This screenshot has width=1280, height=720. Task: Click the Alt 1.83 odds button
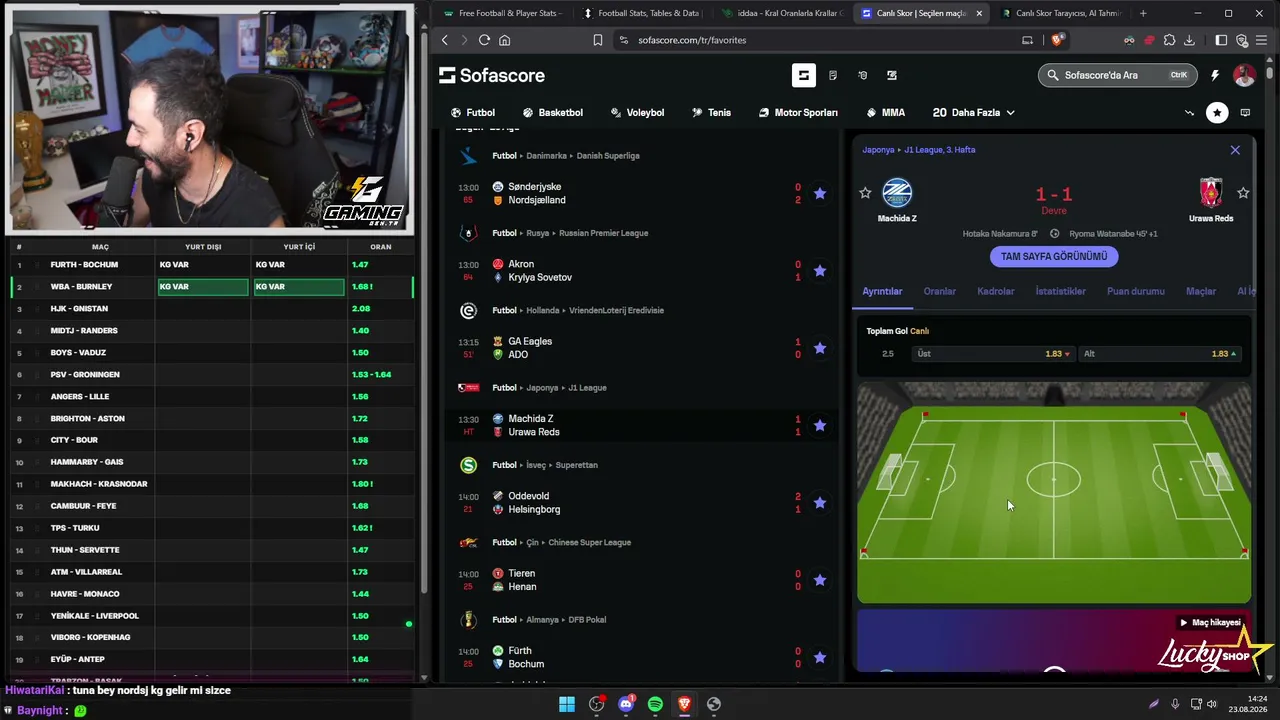(x=1159, y=354)
